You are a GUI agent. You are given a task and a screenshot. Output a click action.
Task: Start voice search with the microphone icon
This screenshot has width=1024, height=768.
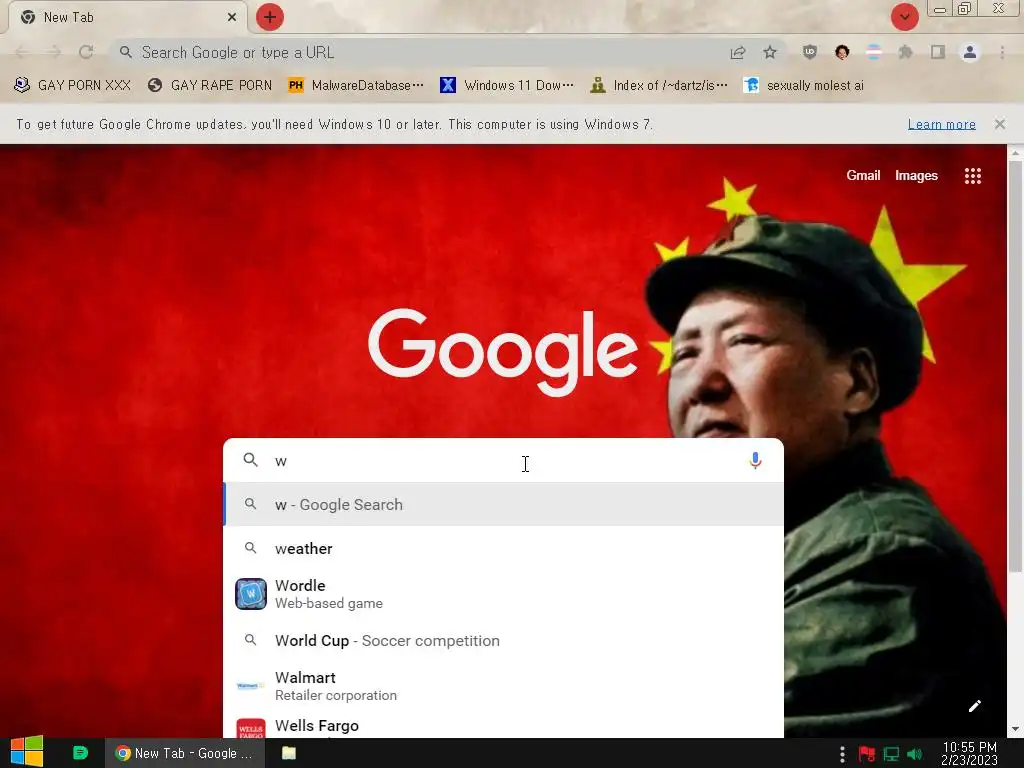pyautogui.click(x=755, y=460)
